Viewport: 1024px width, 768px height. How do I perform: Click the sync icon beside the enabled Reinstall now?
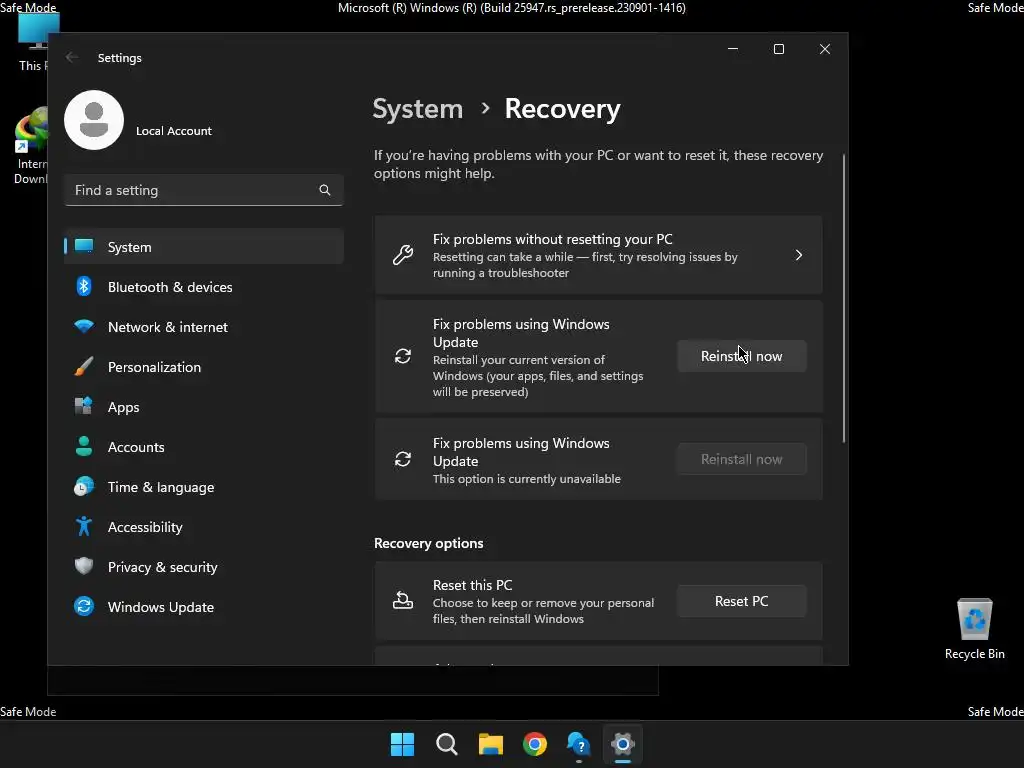pos(403,356)
